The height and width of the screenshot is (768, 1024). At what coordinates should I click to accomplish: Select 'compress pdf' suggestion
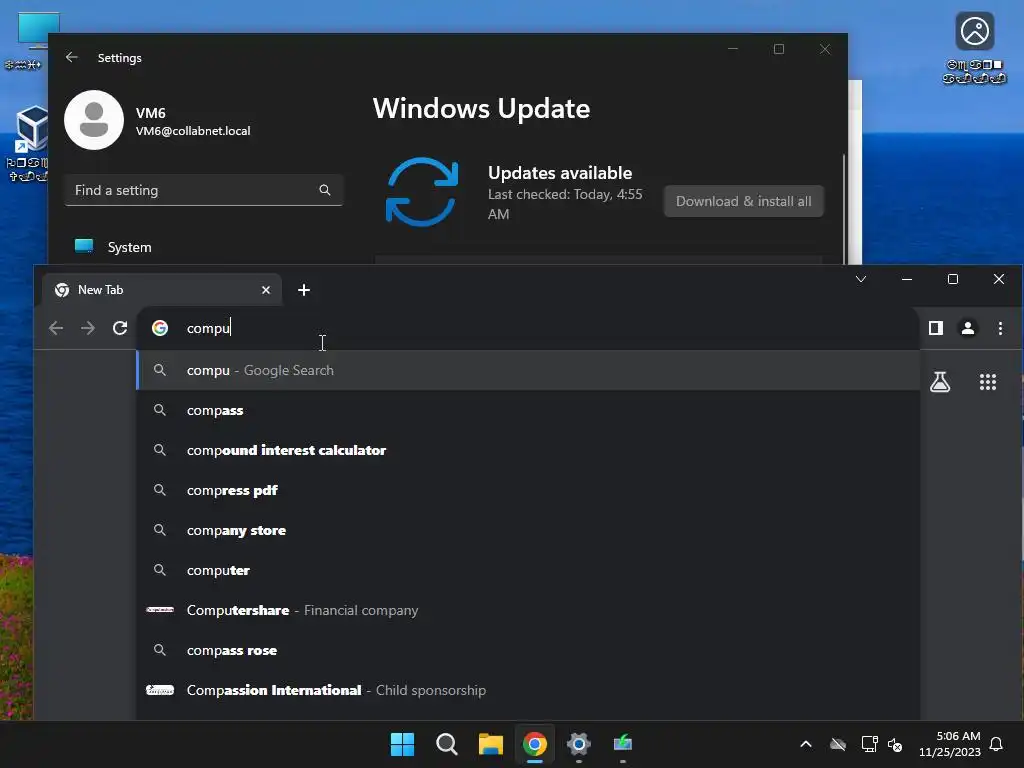point(528,490)
